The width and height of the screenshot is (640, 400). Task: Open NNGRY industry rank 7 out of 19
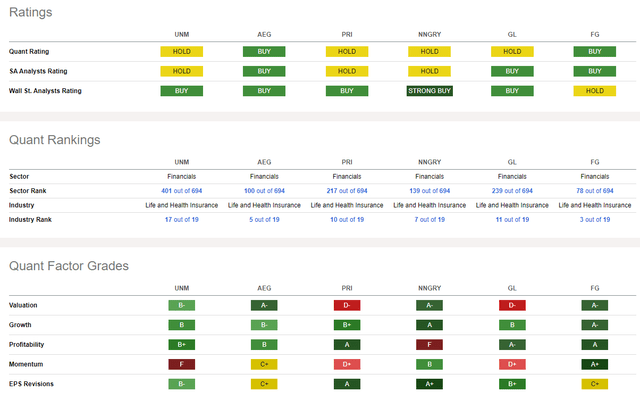click(x=429, y=220)
